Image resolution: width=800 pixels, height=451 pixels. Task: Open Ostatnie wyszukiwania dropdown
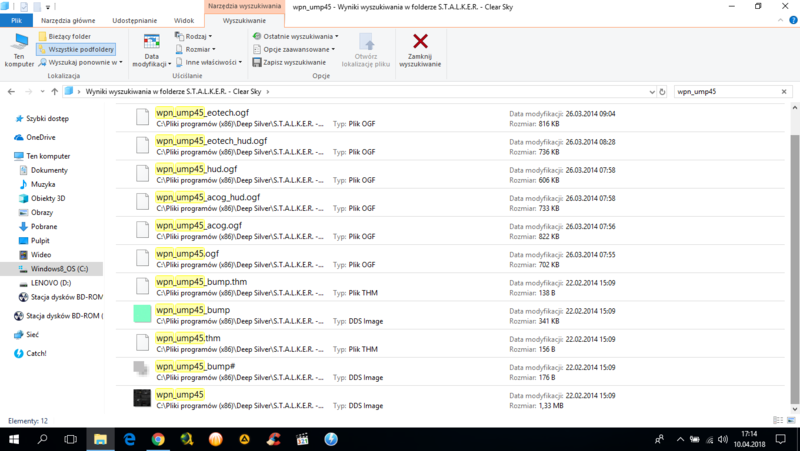pyautogui.click(x=295, y=36)
